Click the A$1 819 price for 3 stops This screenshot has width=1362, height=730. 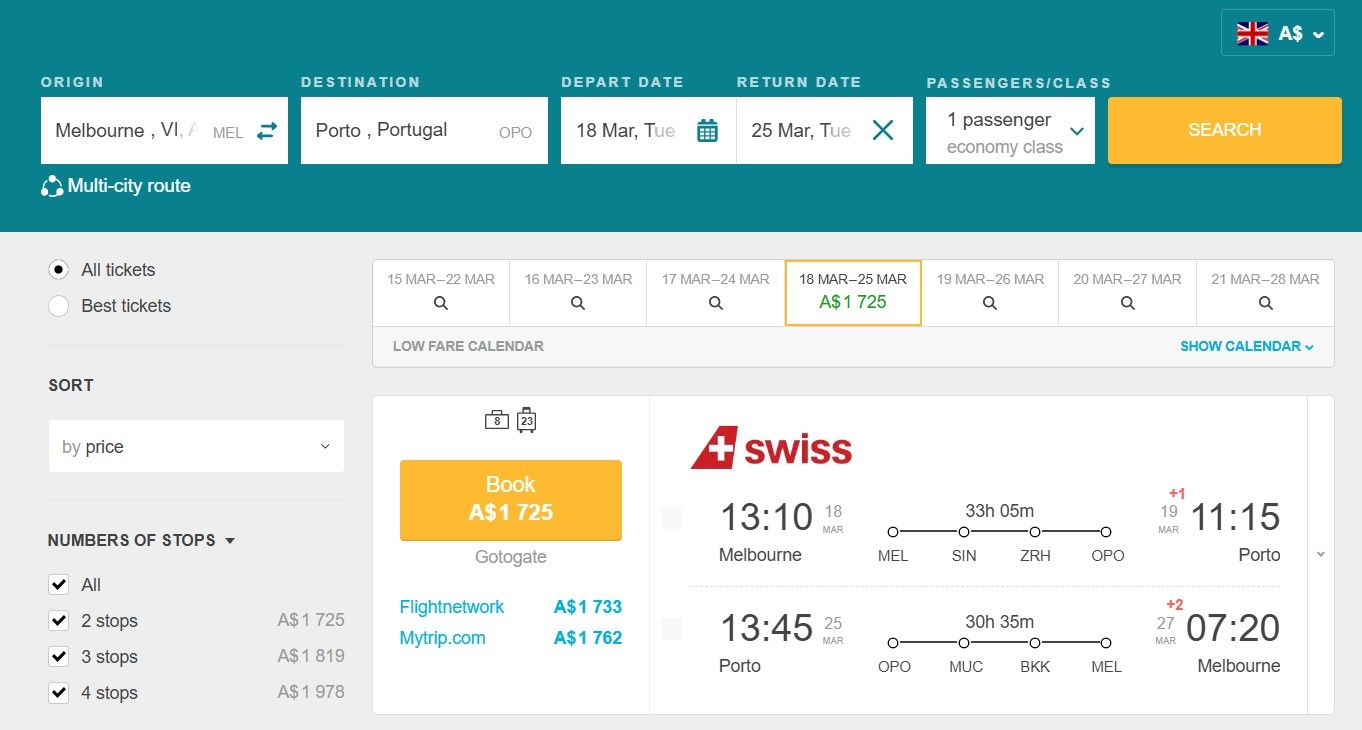click(x=311, y=657)
